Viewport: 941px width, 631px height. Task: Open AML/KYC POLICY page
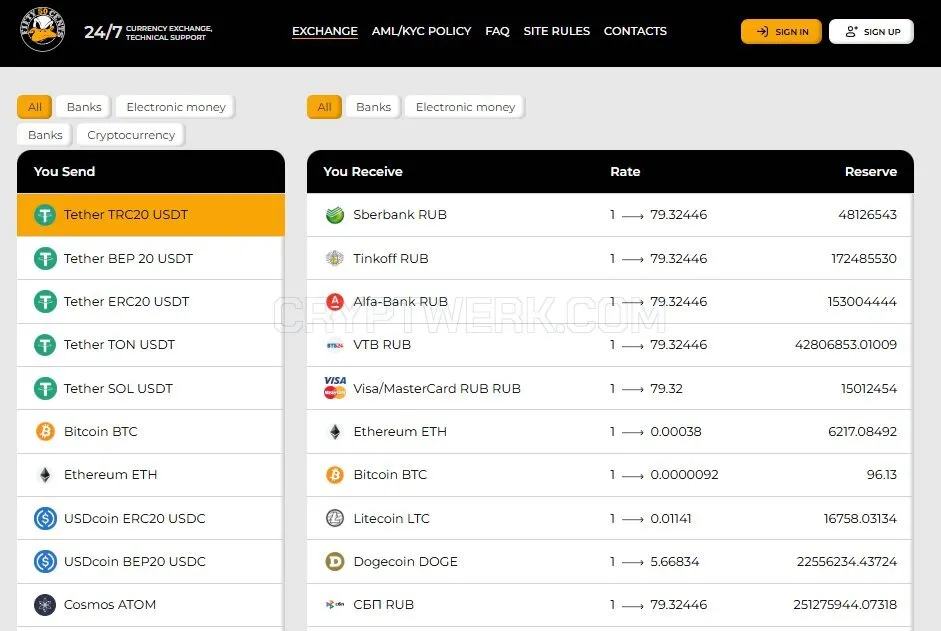point(421,31)
